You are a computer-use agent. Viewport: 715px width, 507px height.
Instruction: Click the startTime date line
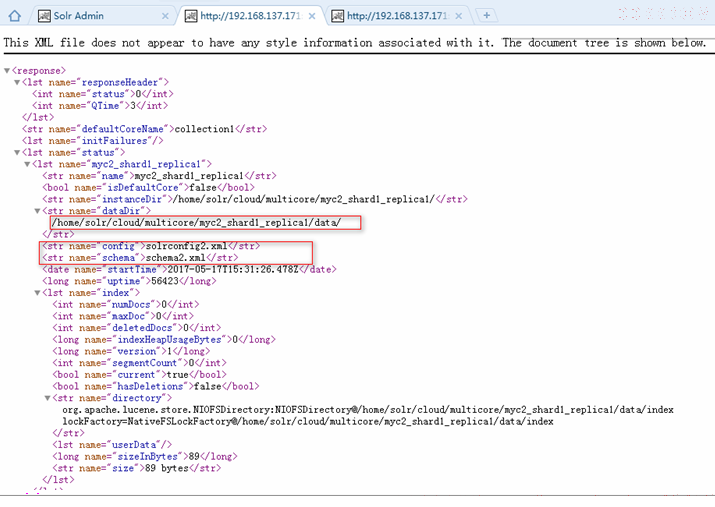tap(189, 269)
